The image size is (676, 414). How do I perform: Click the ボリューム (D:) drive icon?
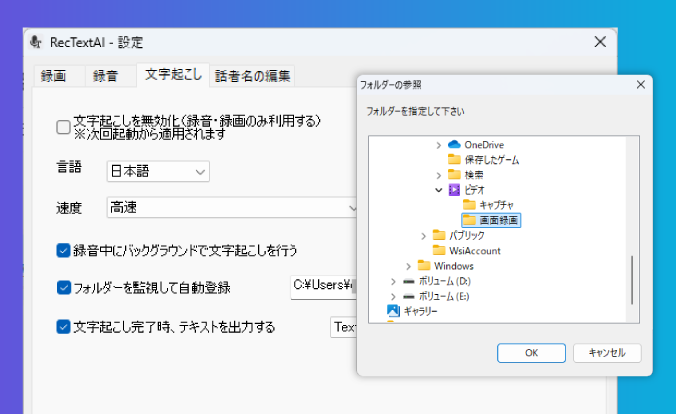tap(408, 281)
